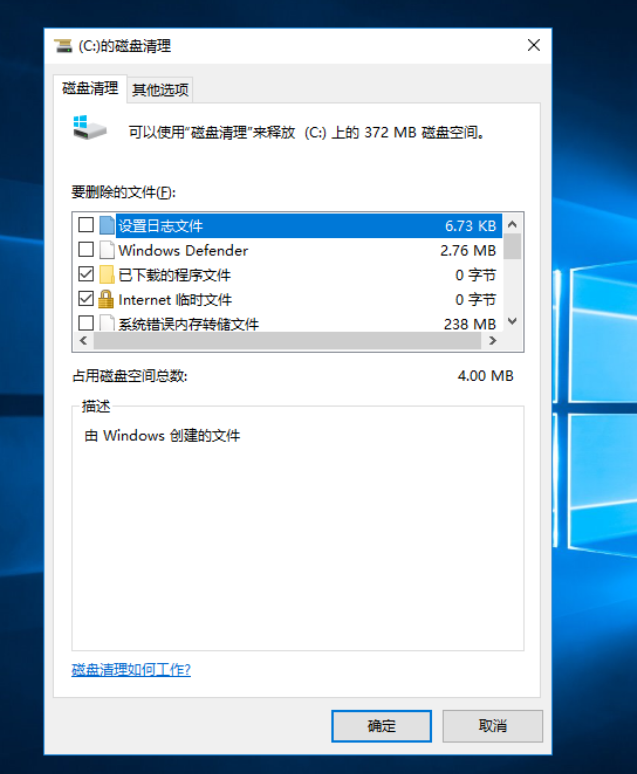637x774 pixels.
Task: Click the blue file icon for 设置日志文件
Action: point(107,226)
